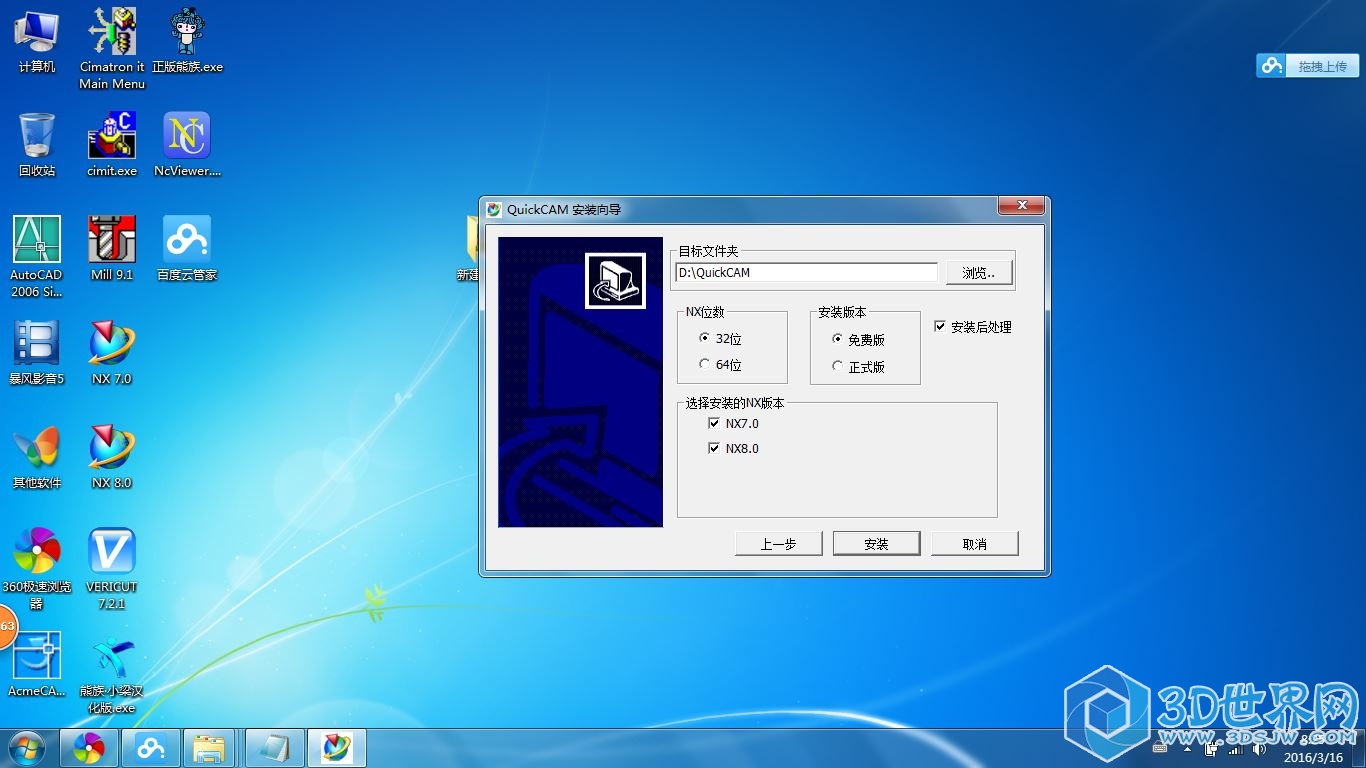This screenshot has height=768, width=1366.
Task: Select the 360极速浏览器 desktop icon
Action: (37, 568)
